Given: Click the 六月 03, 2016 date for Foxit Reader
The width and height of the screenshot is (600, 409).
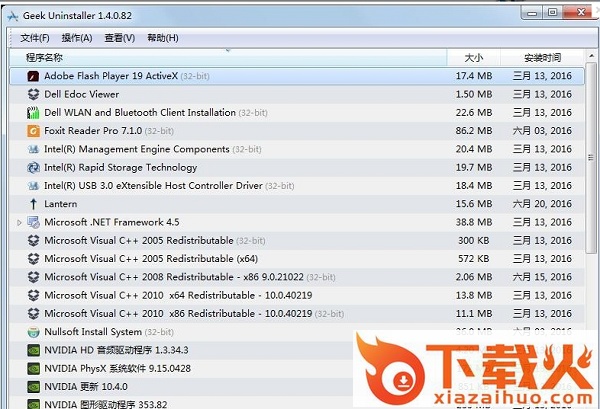Looking at the screenshot, I should point(542,131).
